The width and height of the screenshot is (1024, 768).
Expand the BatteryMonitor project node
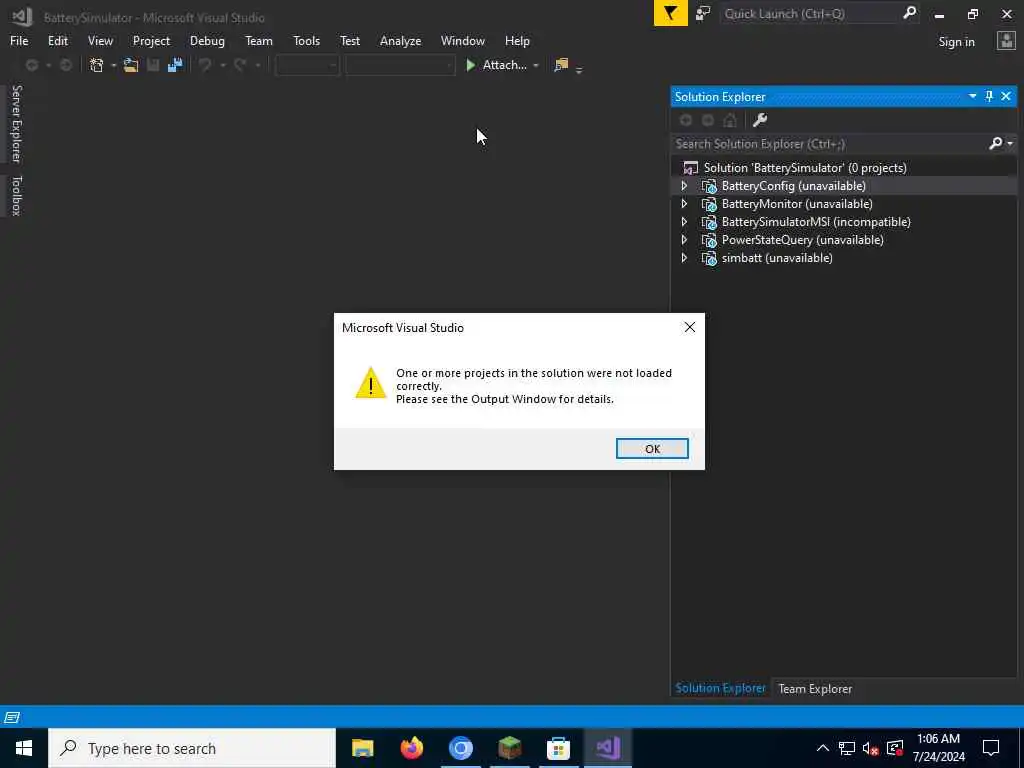click(x=684, y=204)
